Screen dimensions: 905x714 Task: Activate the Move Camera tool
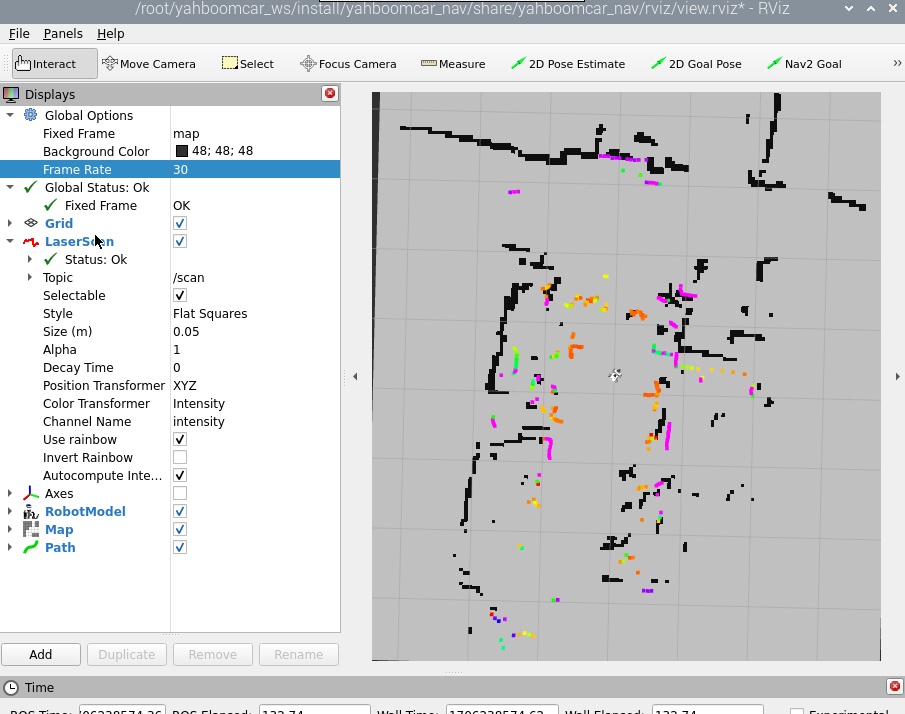coord(148,63)
